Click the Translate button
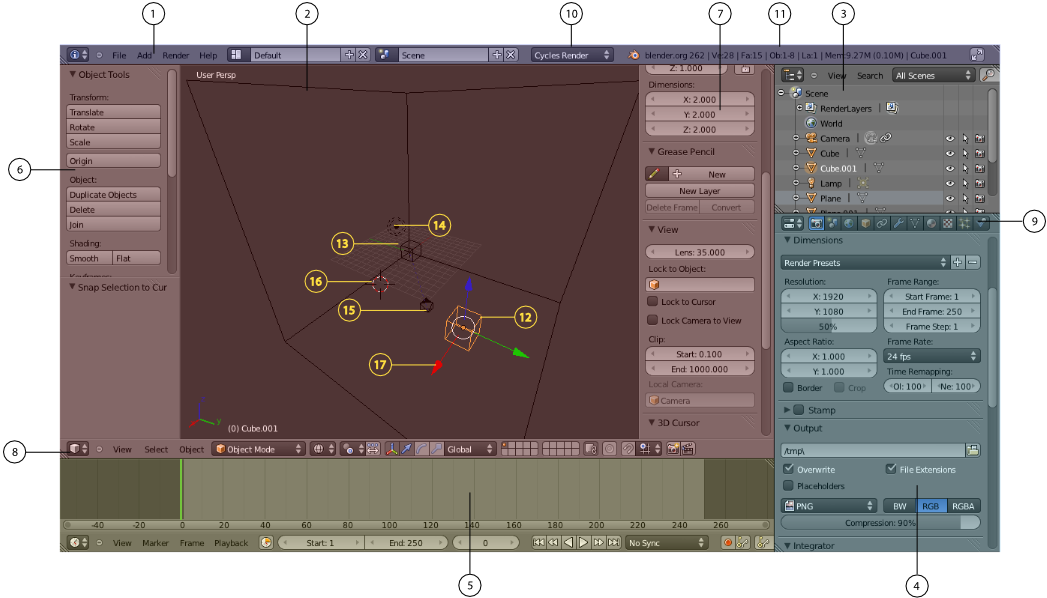The image size is (1047, 598). tap(114, 112)
